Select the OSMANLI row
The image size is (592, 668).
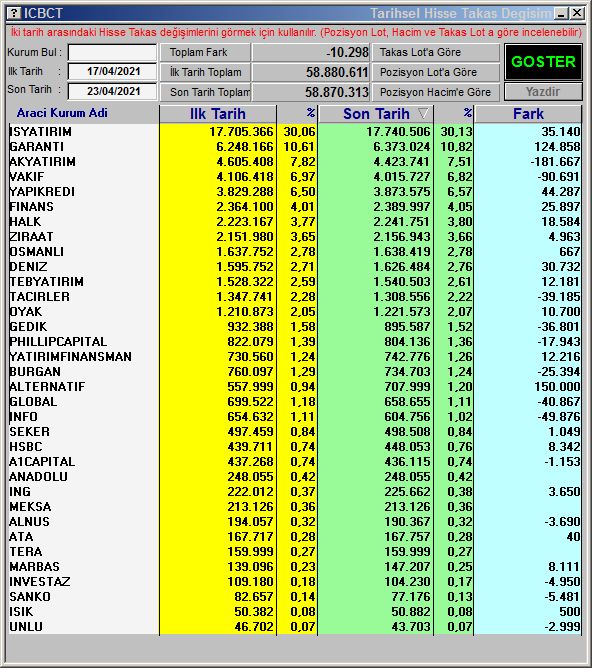point(295,251)
